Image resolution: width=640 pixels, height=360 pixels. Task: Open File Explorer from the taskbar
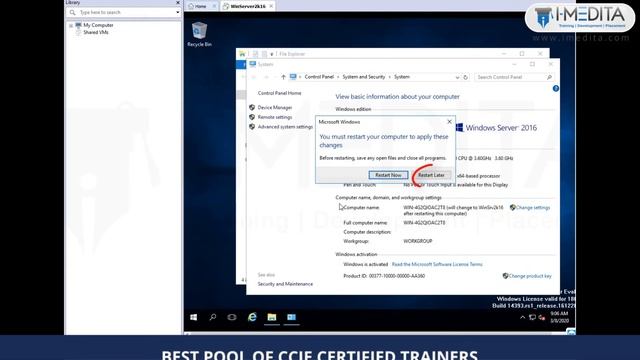[x=272, y=317]
